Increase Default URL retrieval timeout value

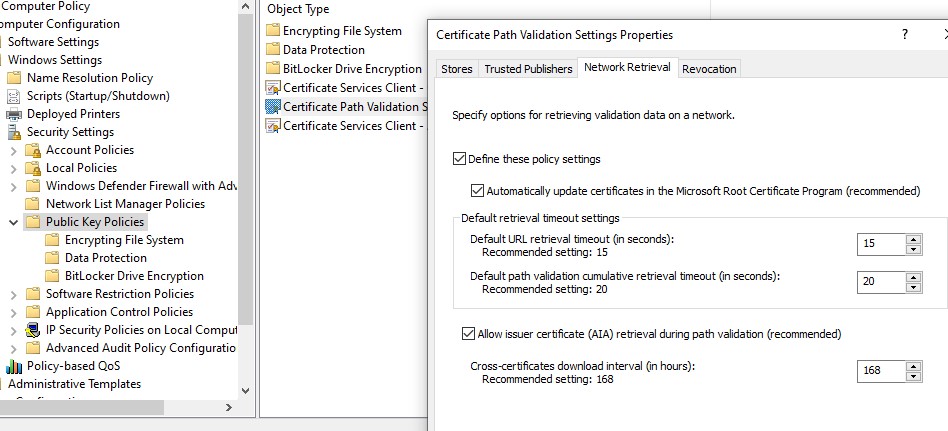point(913,239)
